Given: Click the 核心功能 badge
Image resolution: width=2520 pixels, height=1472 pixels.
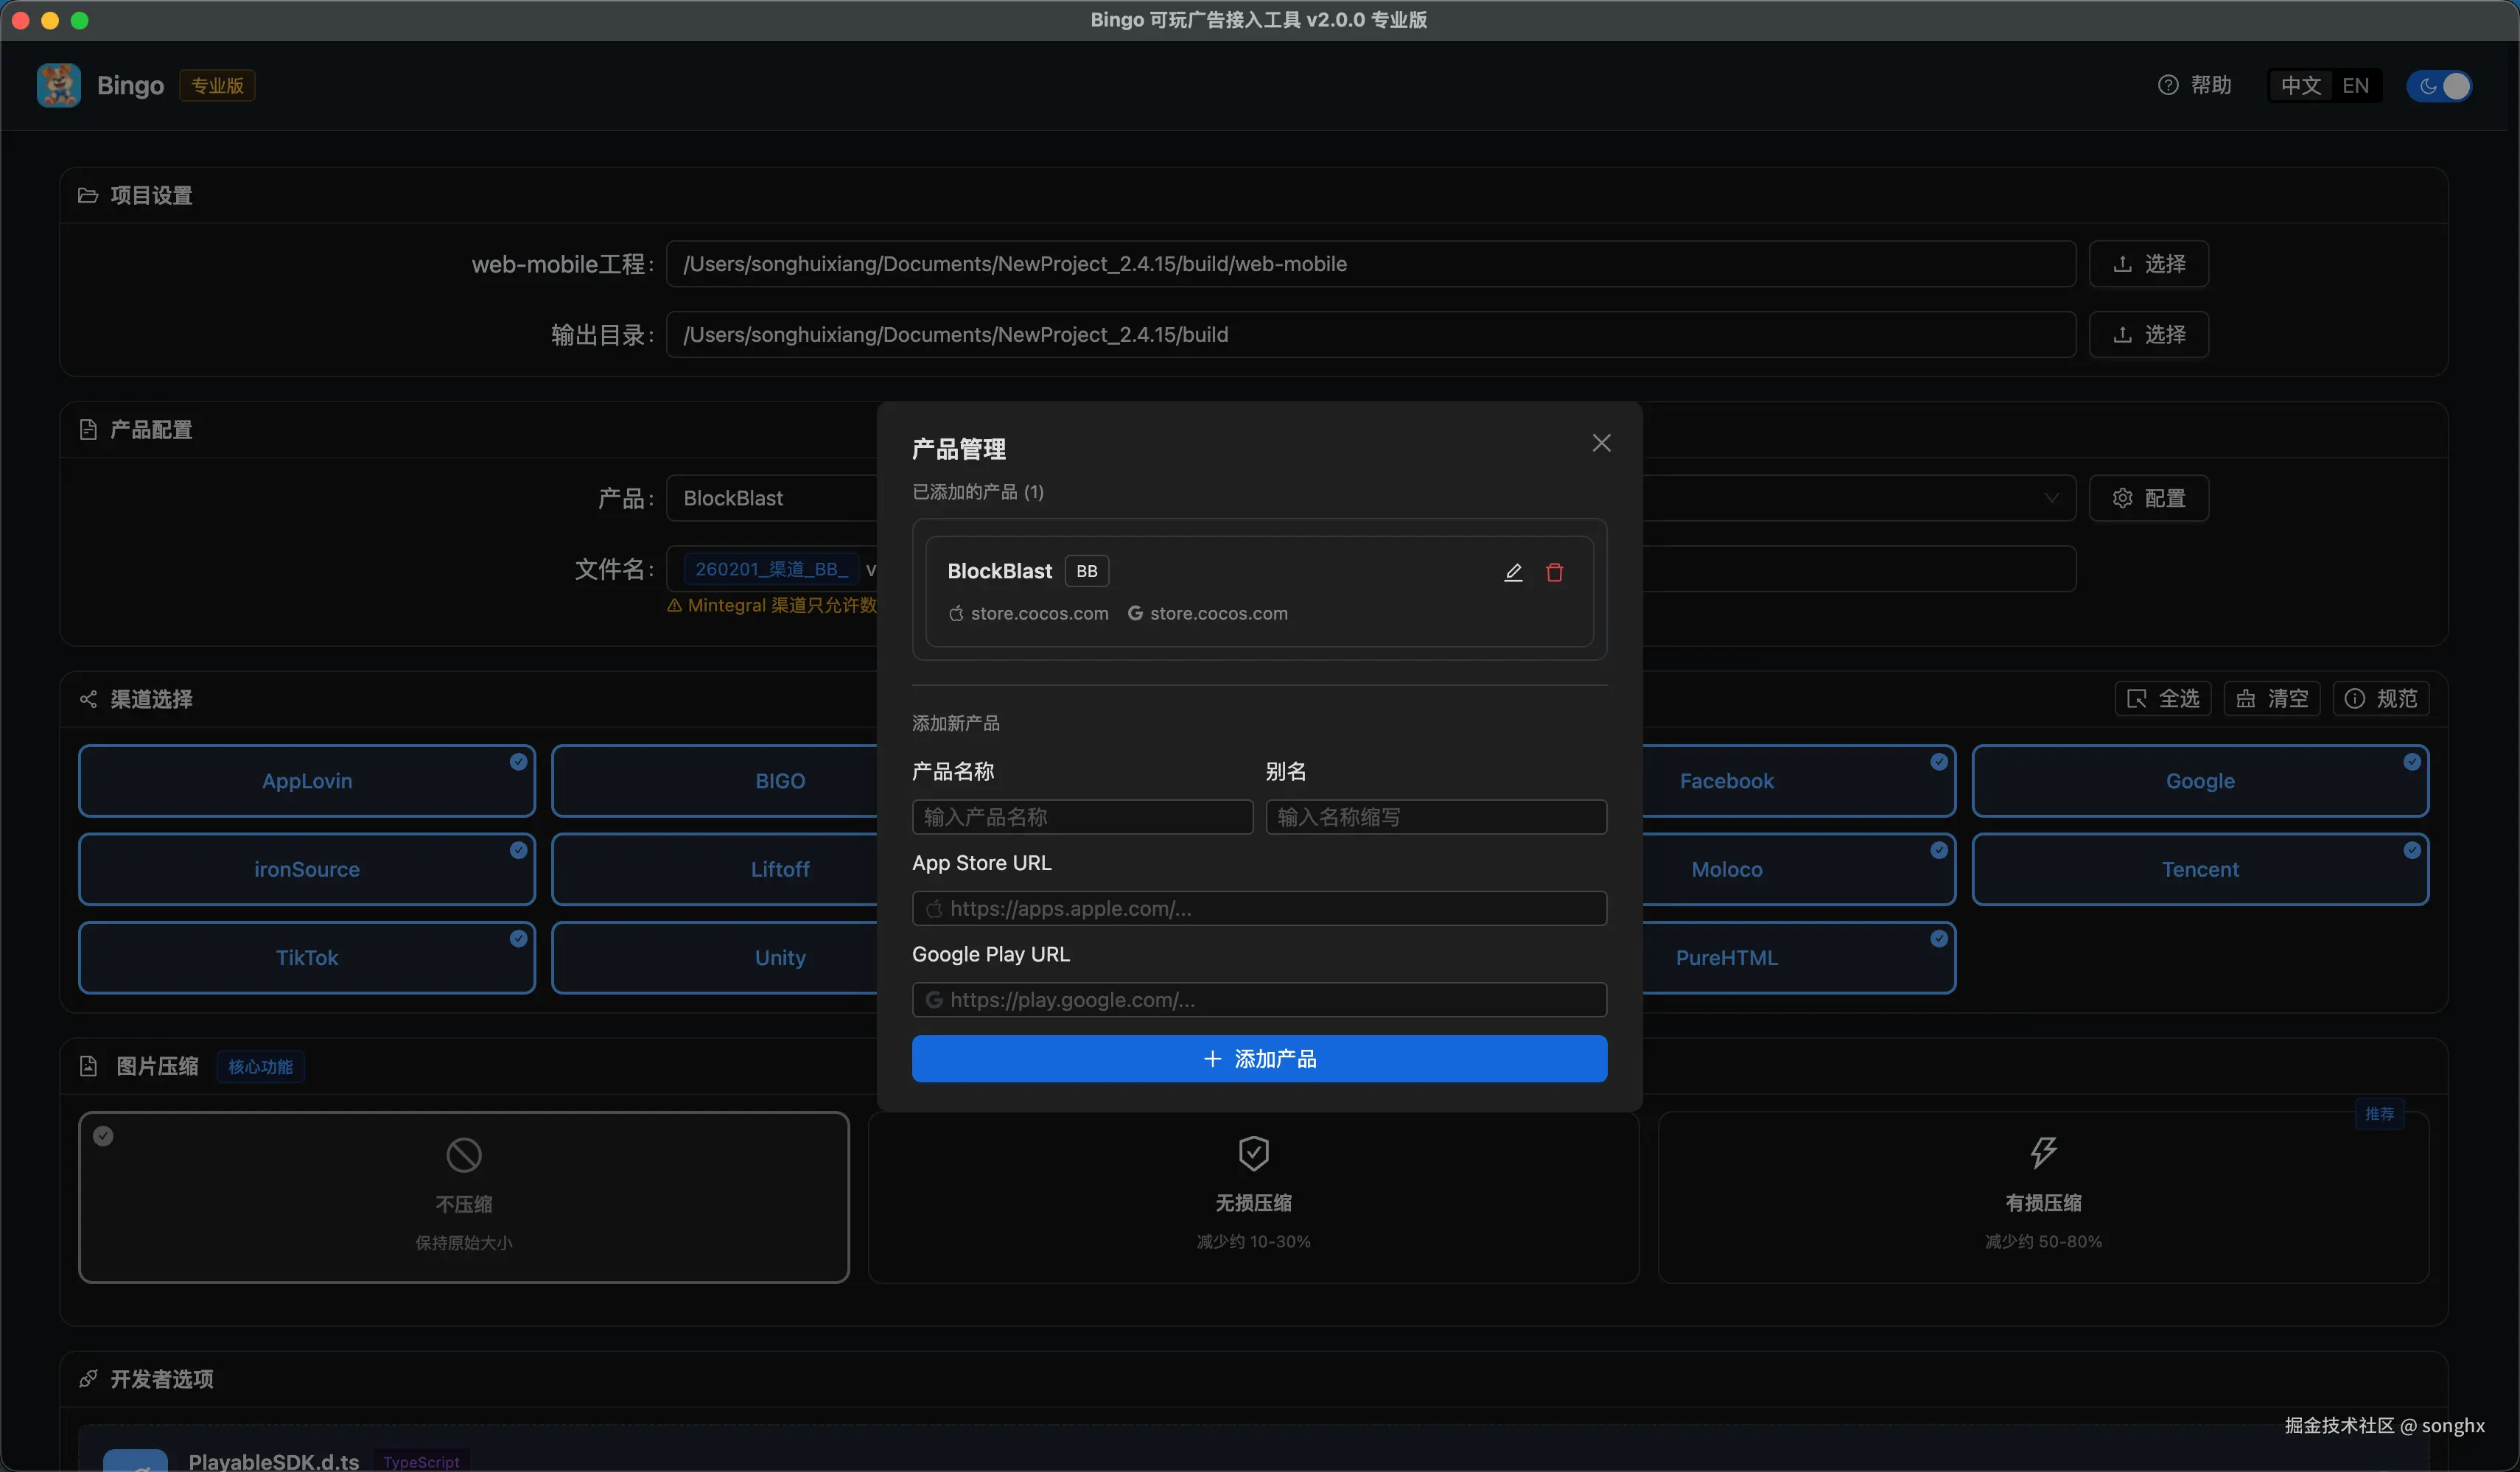Looking at the screenshot, I should click(260, 1067).
